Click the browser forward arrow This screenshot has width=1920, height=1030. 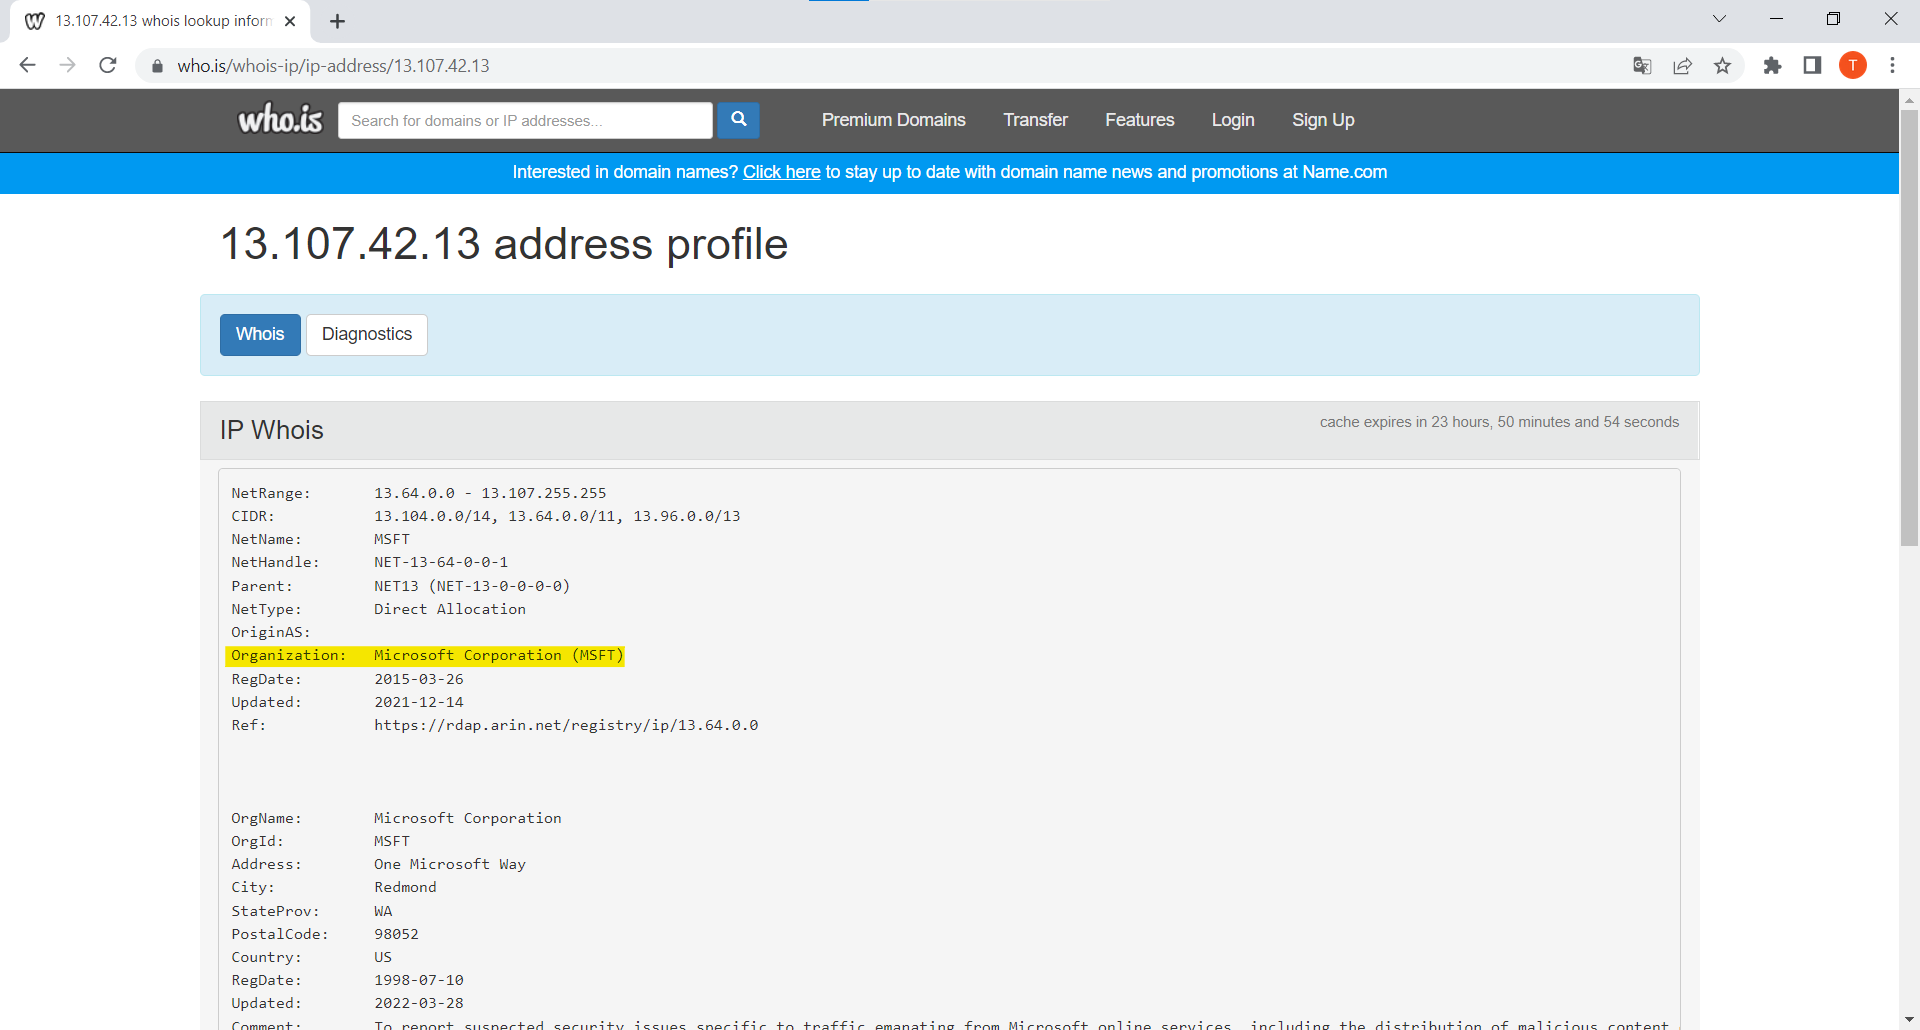point(67,65)
